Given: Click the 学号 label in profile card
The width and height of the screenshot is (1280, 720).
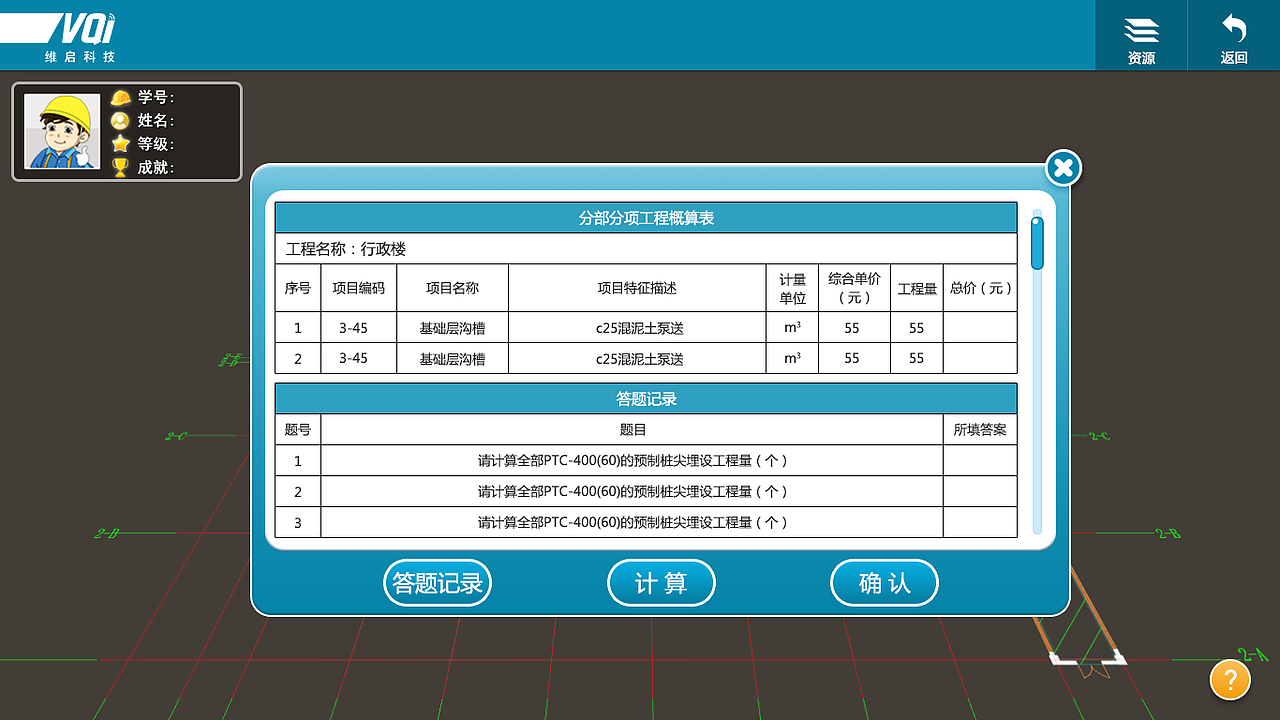Looking at the screenshot, I should [156, 97].
